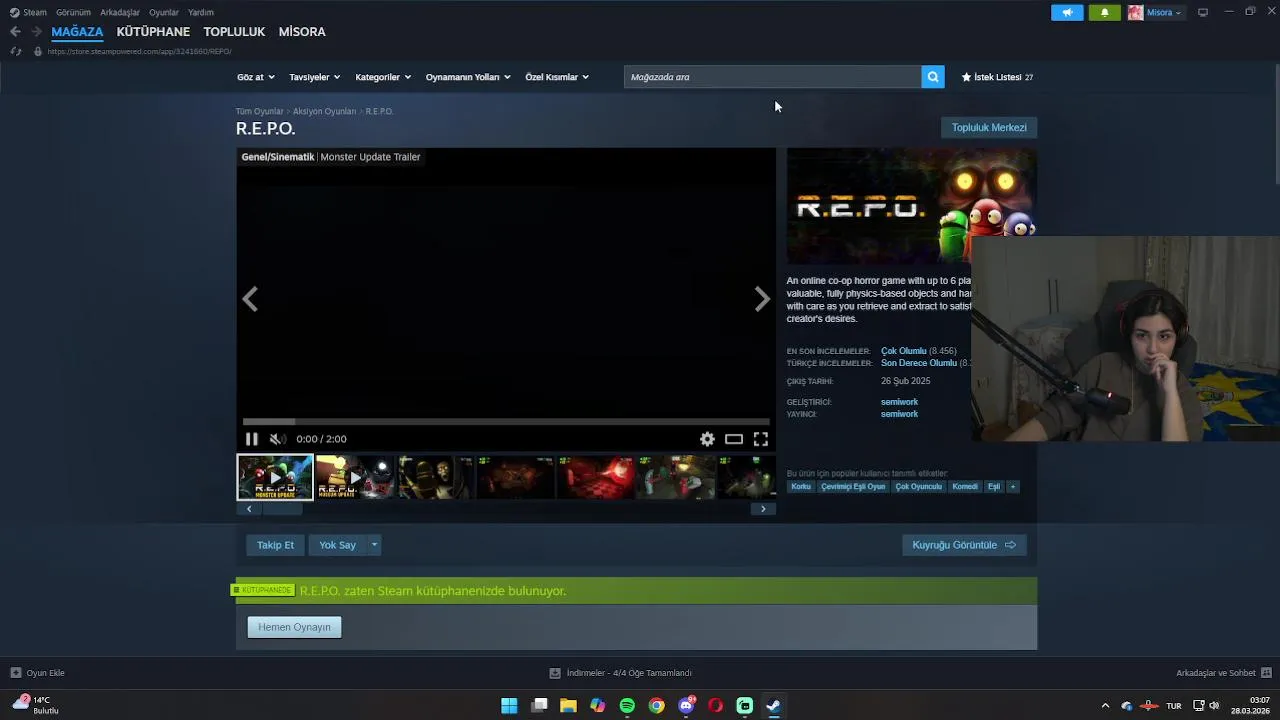Select the Çevrimiçi Eşli Oyun tag
The width and height of the screenshot is (1280, 720).
click(853, 487)
